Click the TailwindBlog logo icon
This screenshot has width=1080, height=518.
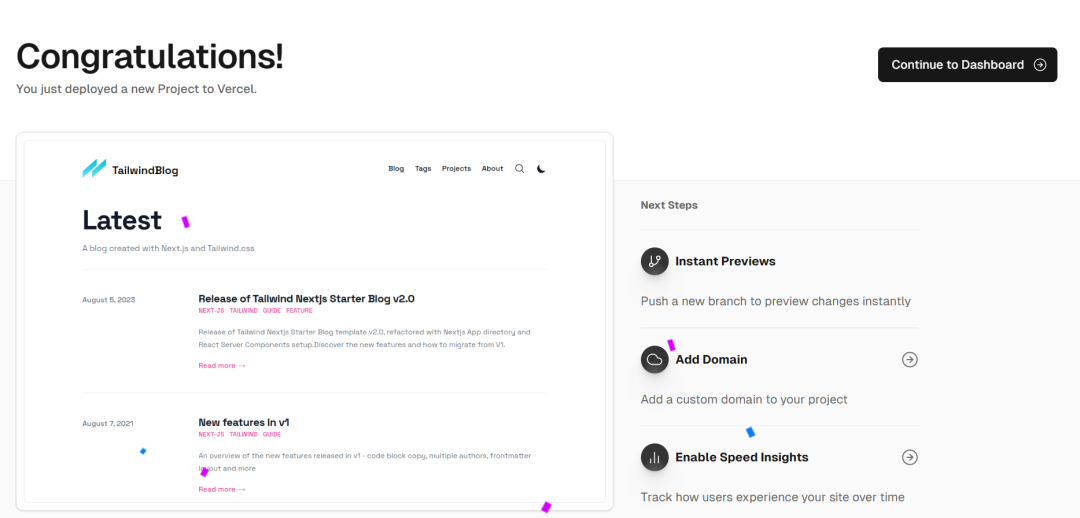94,169
